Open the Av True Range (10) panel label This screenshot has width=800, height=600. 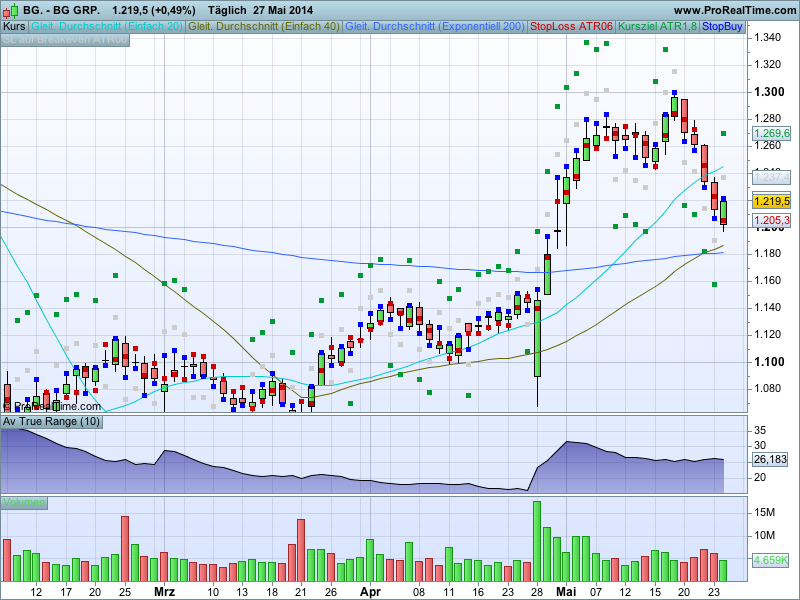coord(52,421)
